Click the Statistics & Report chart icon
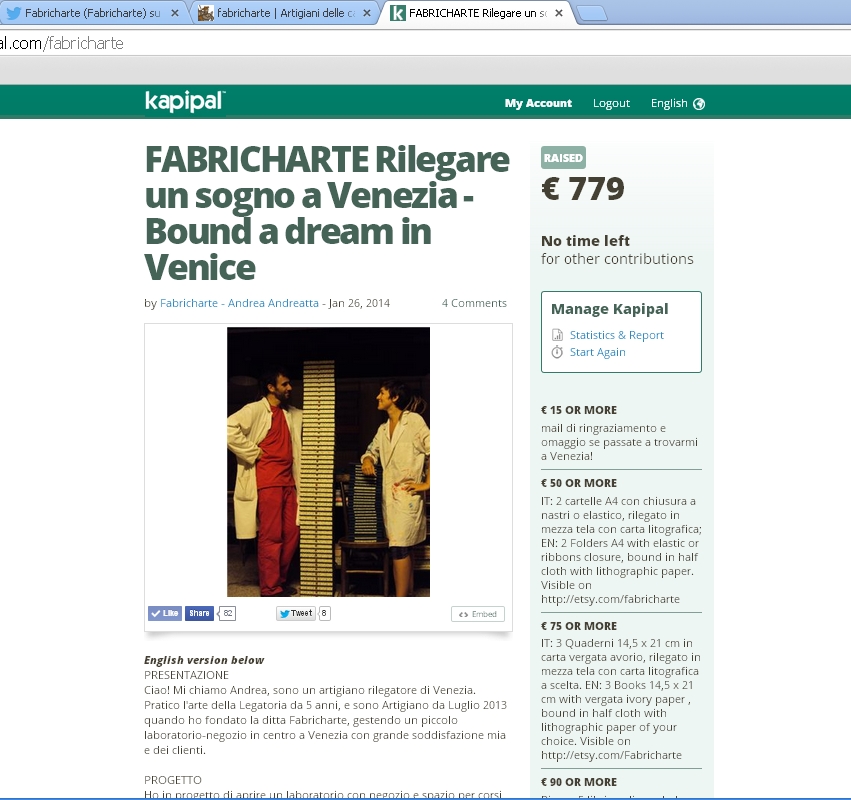 click(x=558, y=335)
